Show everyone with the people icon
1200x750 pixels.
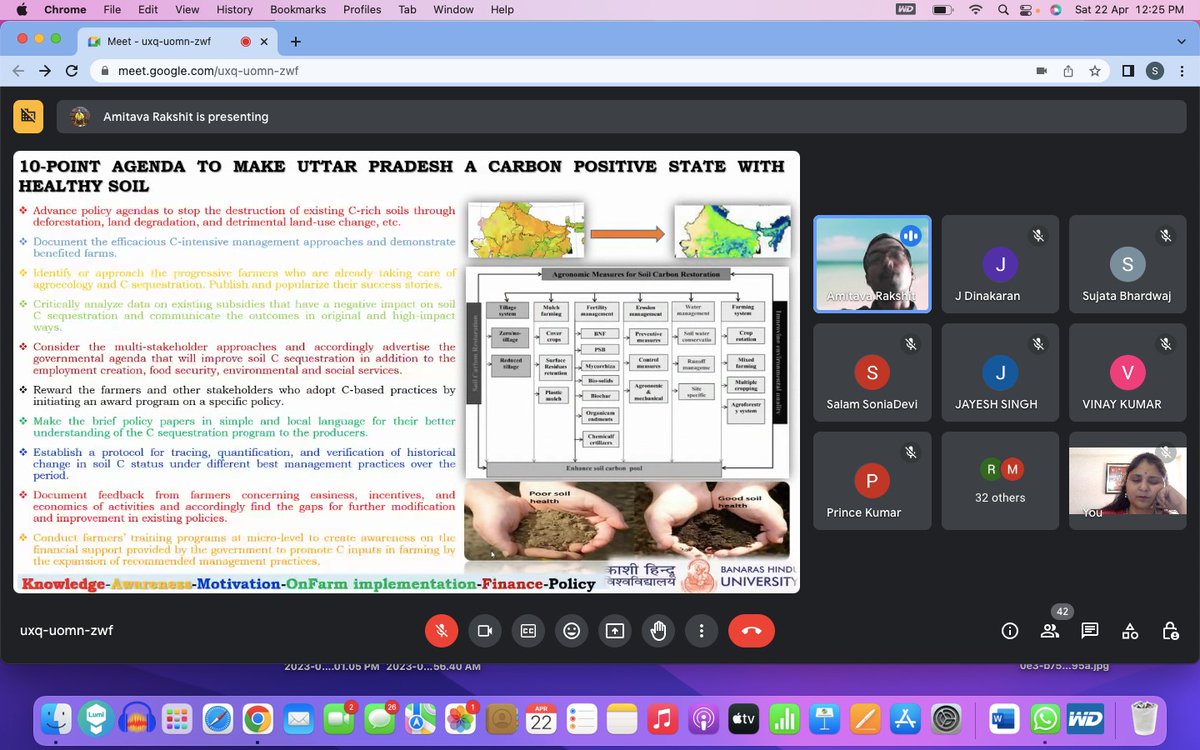tap(1050, 631)
